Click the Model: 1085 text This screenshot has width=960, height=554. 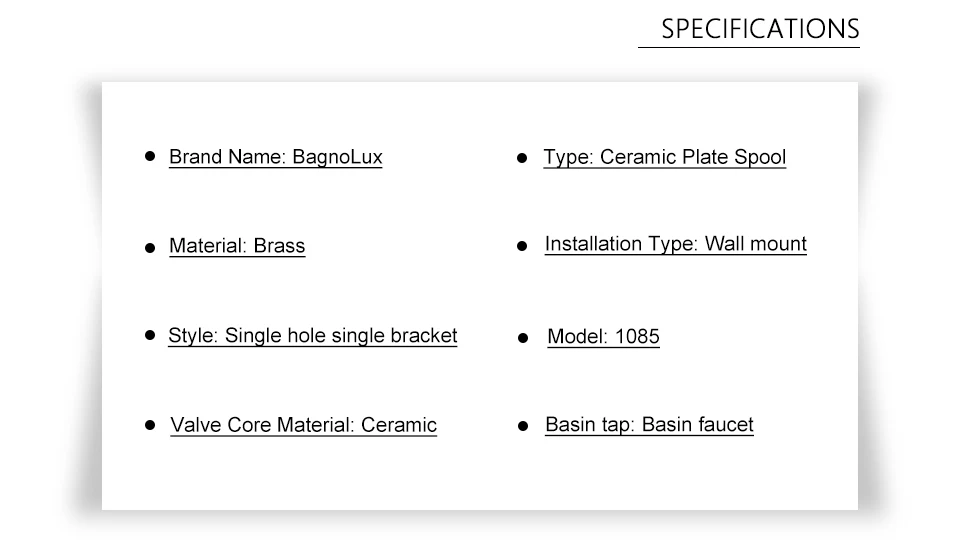[603, 337]
